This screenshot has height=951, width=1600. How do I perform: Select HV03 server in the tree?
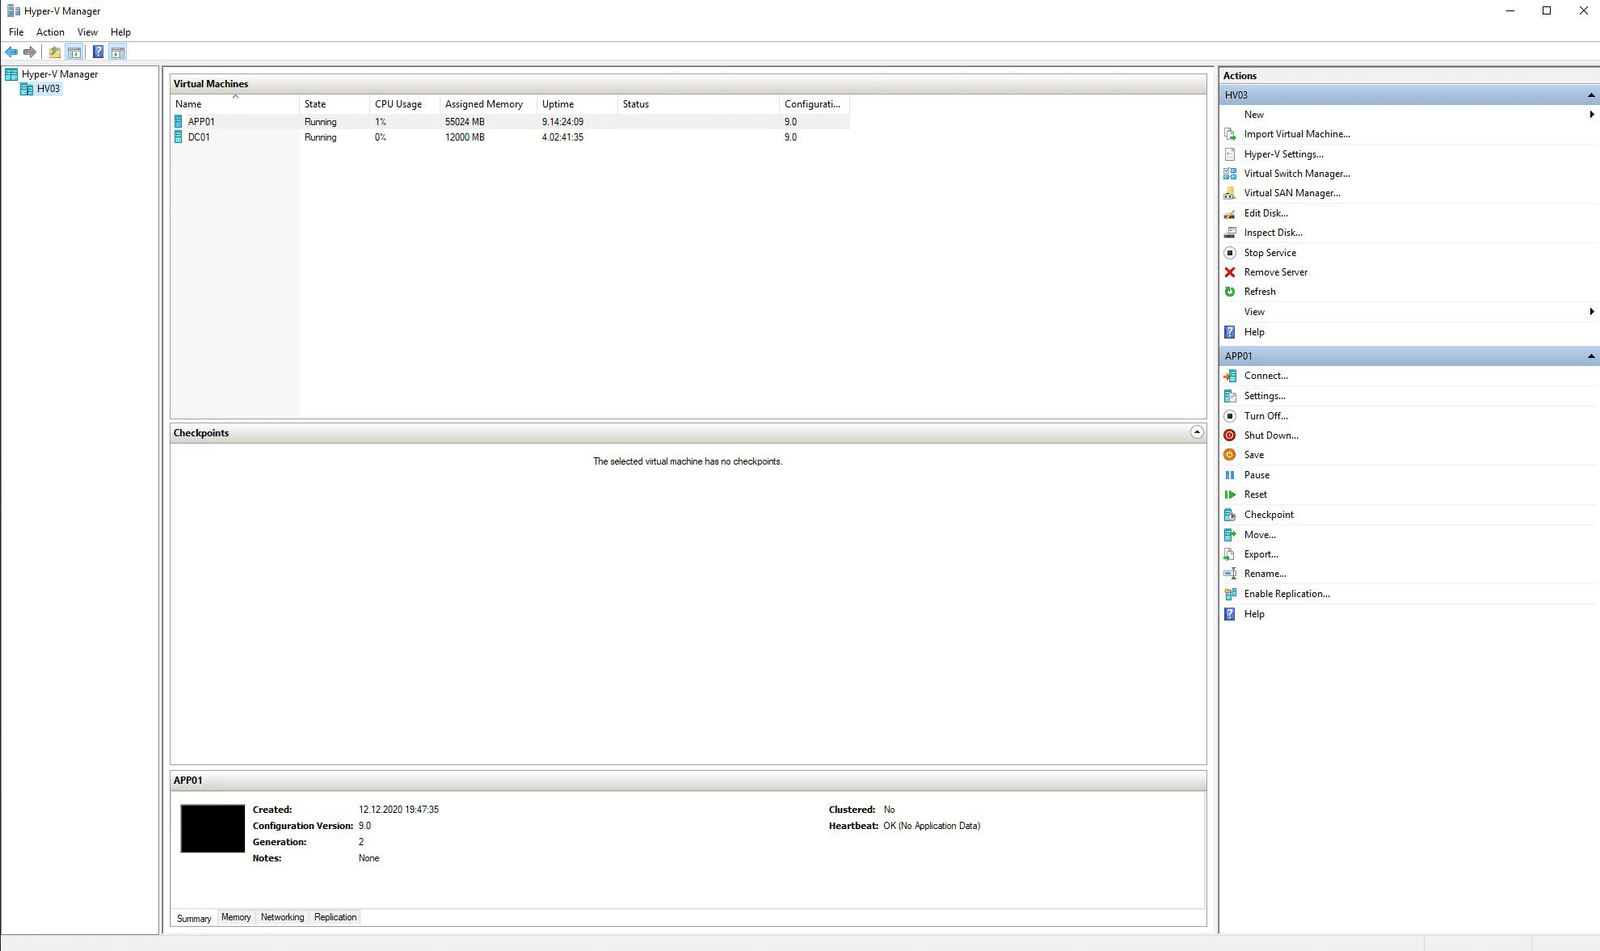coord(48,89)
